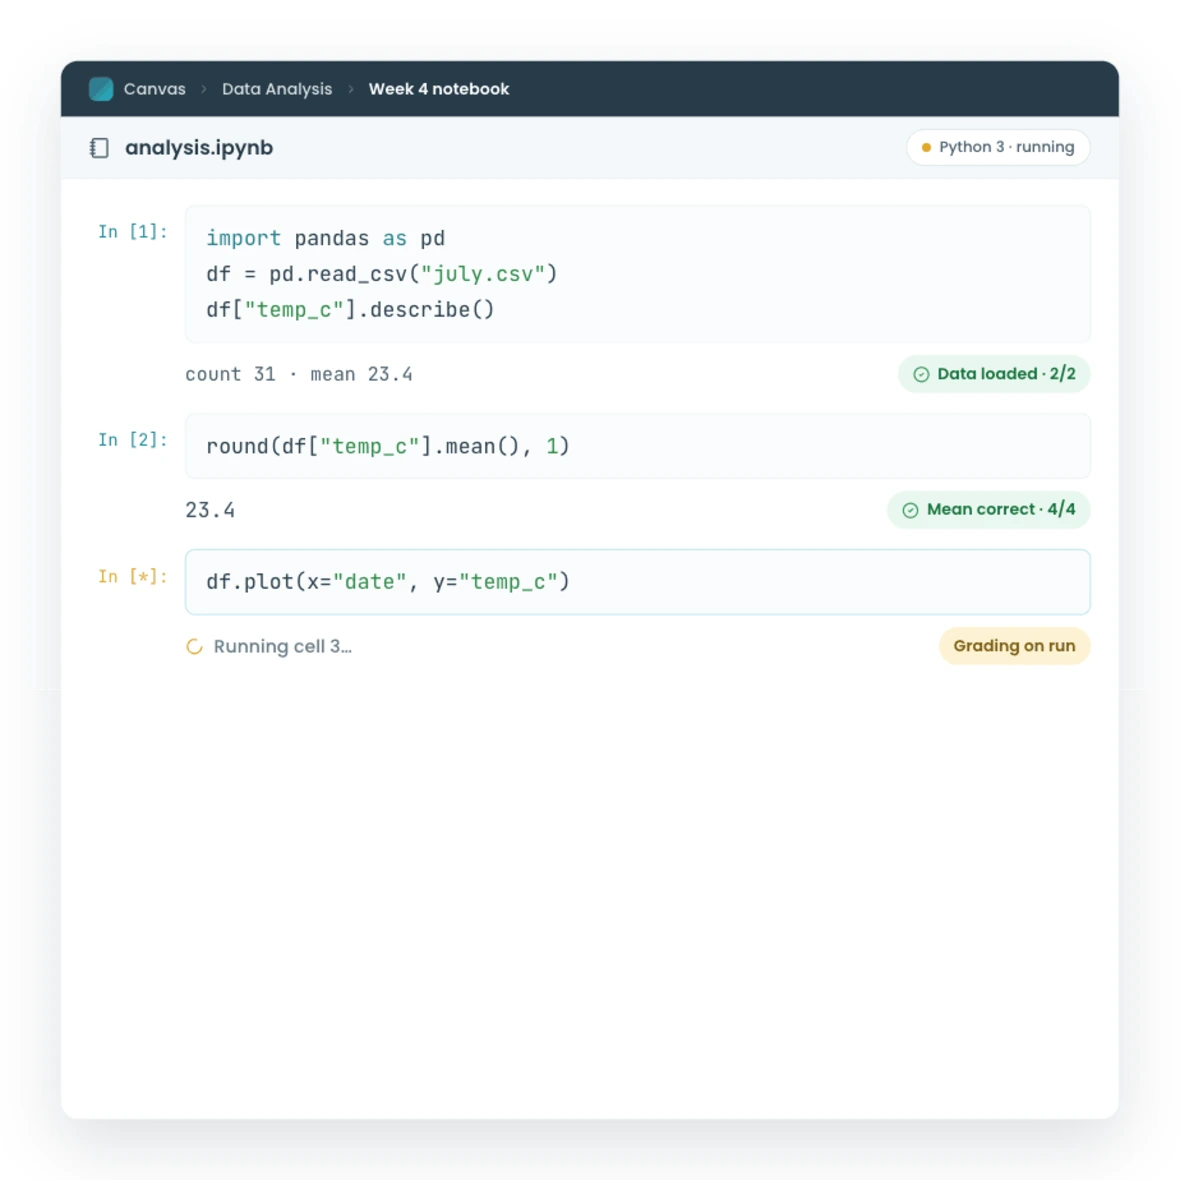Focus the df.plot code cell
The width and height of the screenshot is (1180, 1180).
(x=637, y=582)
